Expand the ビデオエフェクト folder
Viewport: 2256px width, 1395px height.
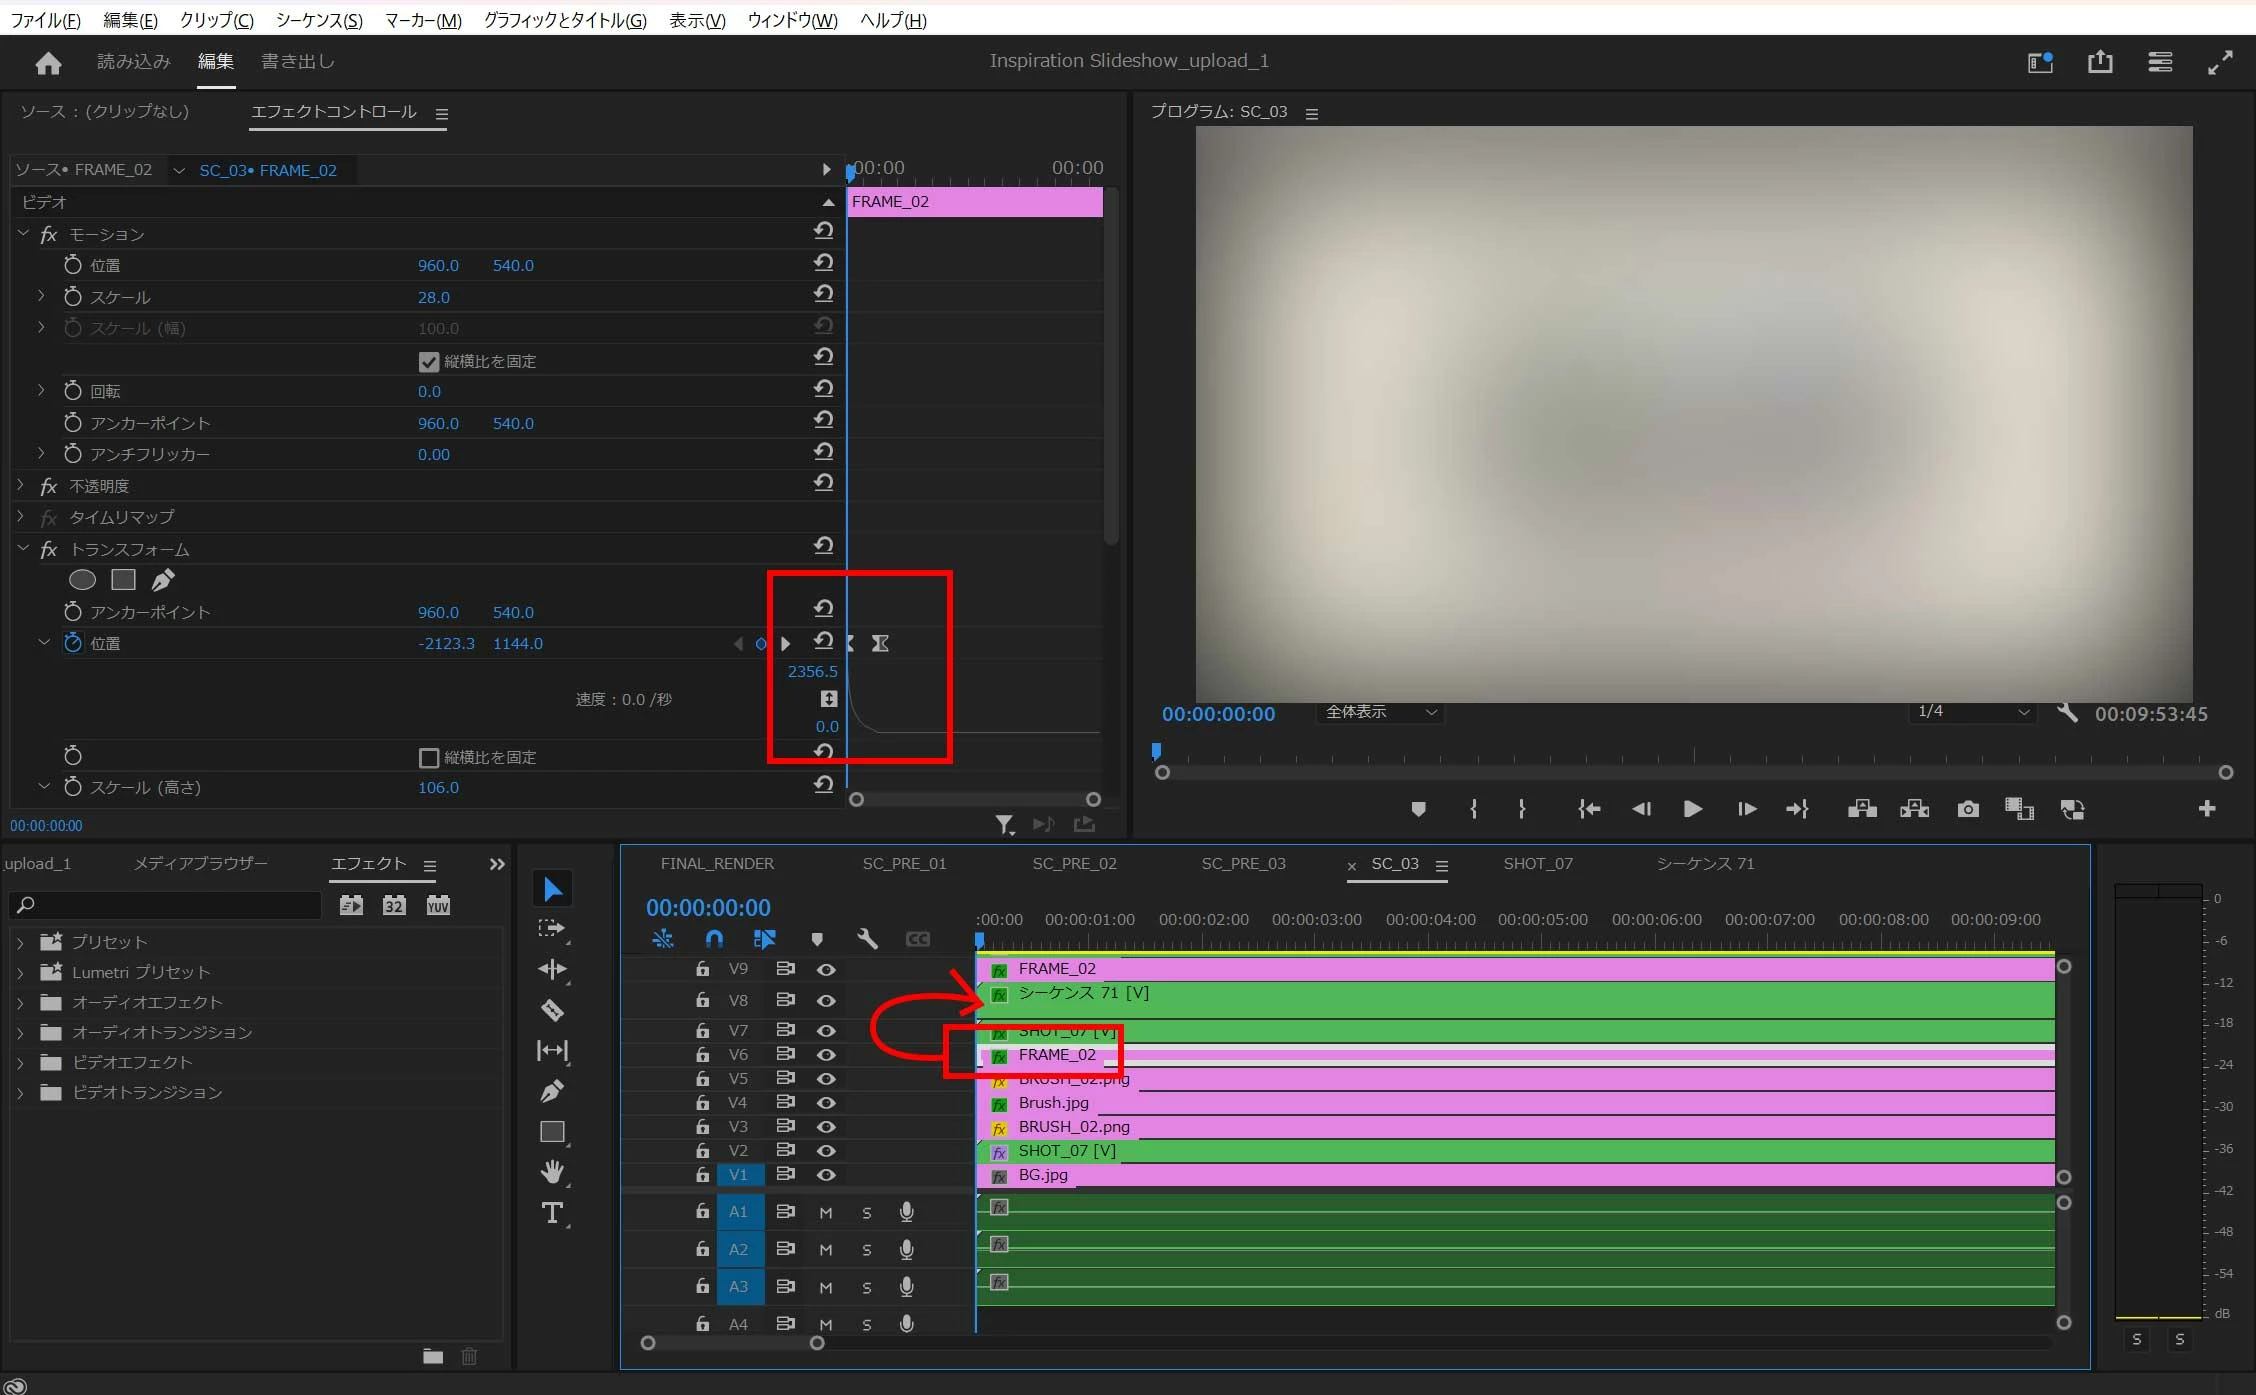pos(20,1062)
